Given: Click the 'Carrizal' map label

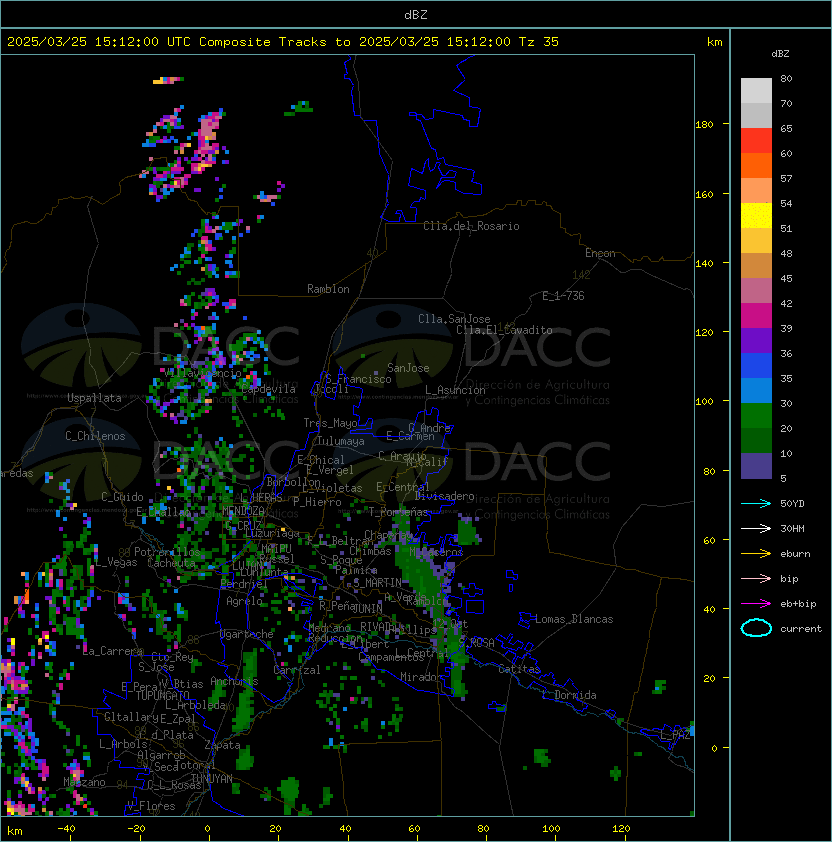Looking at the screenshot, I should (296, 670).
